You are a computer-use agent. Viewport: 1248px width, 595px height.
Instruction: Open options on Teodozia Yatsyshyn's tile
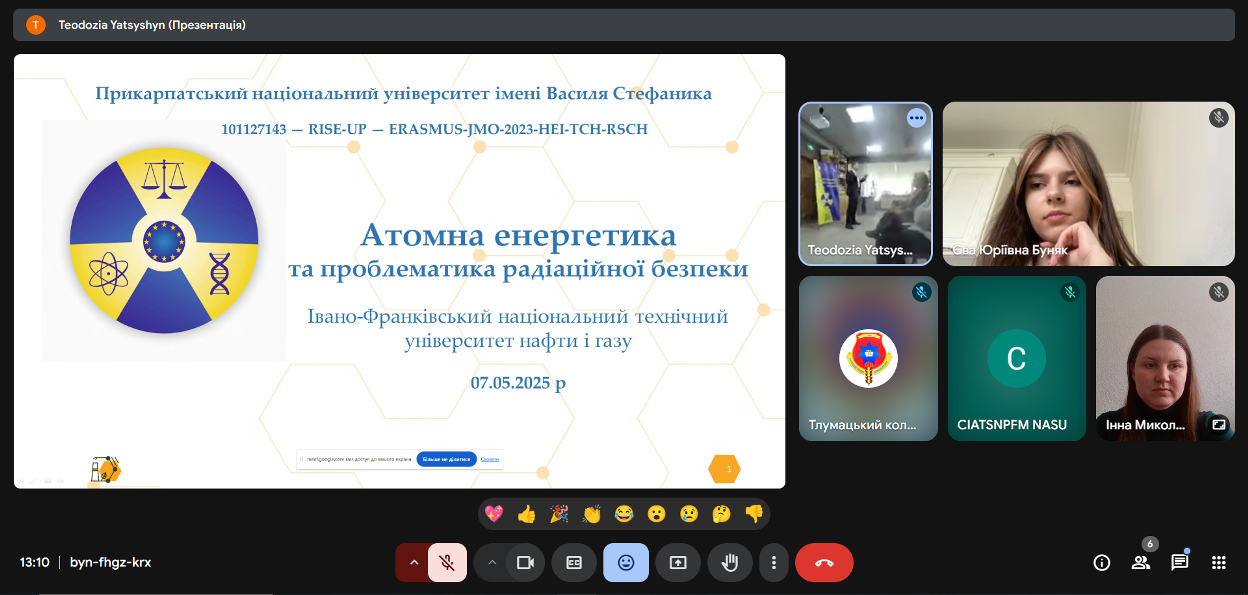point(916,118)
